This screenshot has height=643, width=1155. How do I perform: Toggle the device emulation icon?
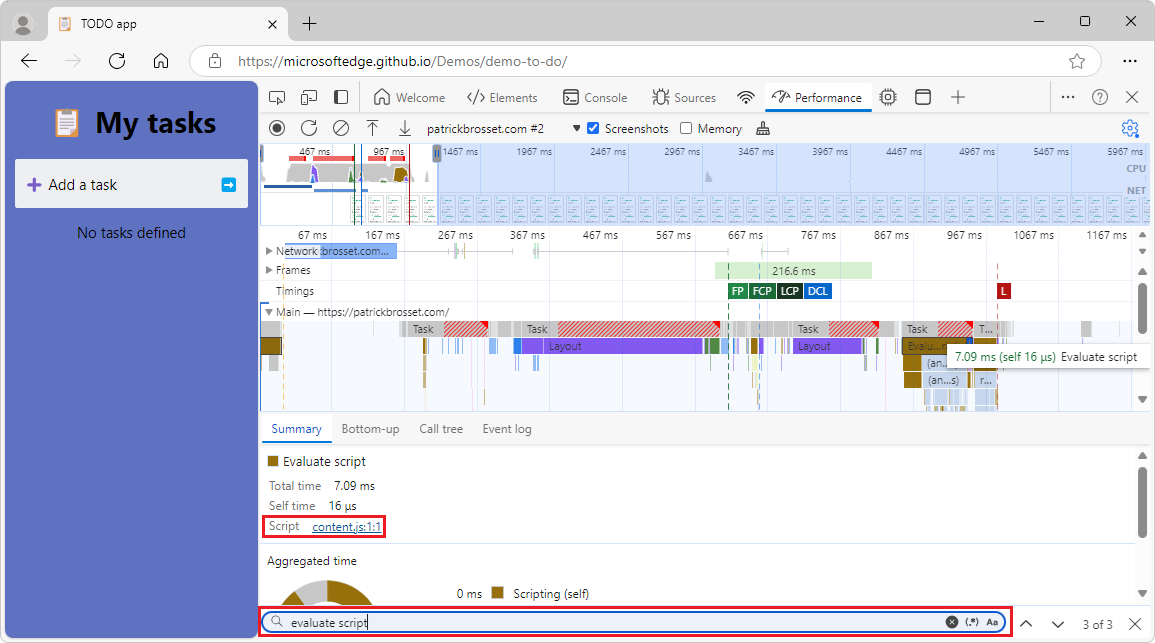pyautogui.click(x=309, y=97)
